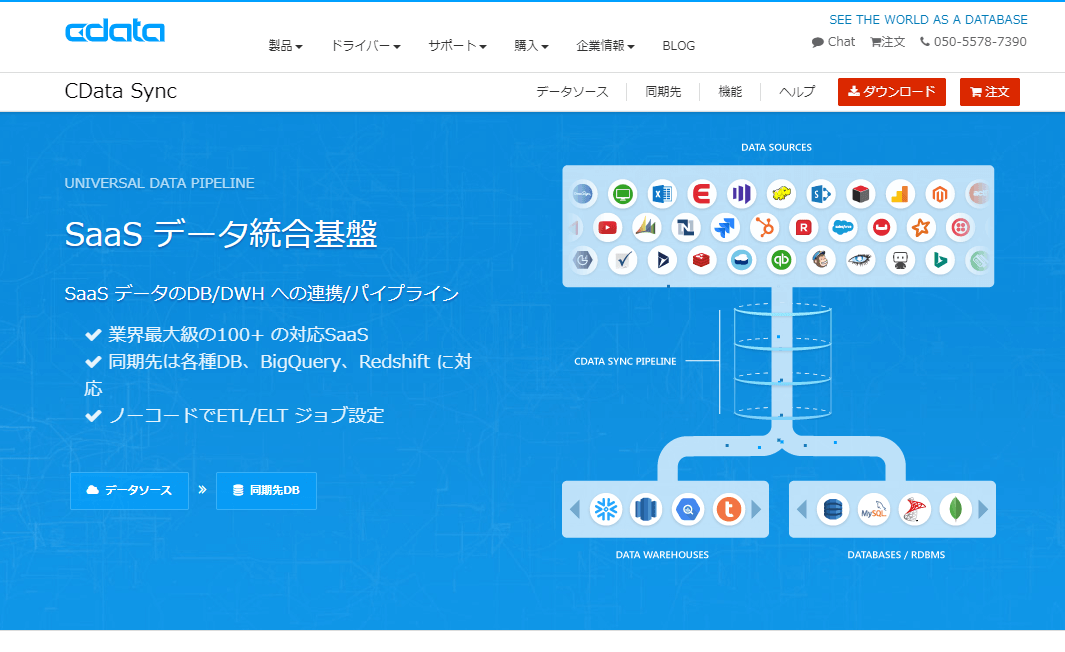Open the データソース sub-navigation tab
The width and height of the screenshot is (1065, 652).
coord(572,92)
